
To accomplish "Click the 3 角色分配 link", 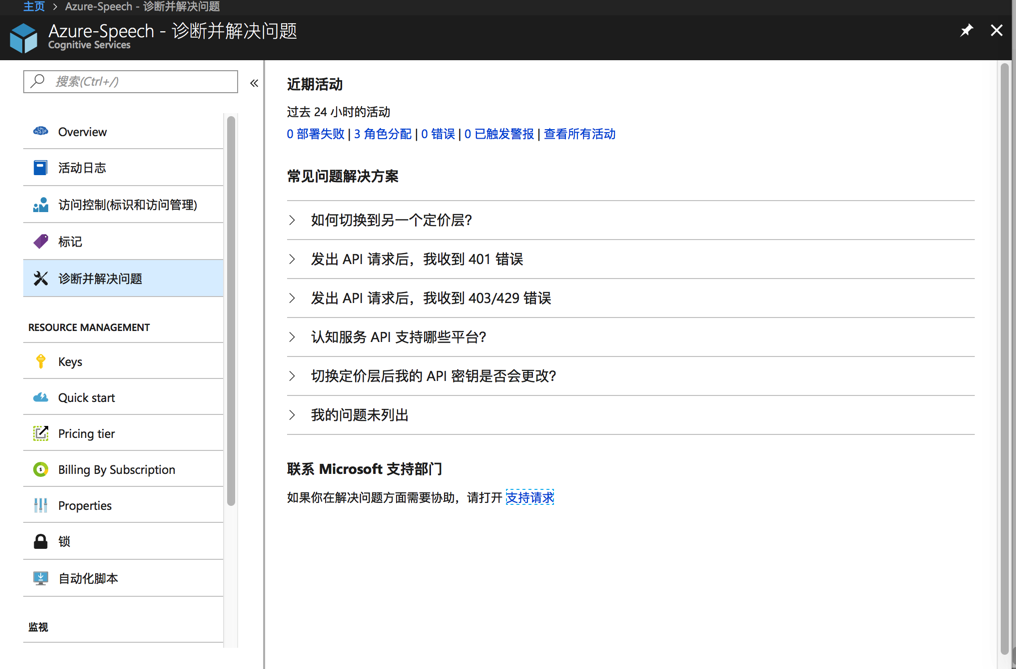I will [x=382, y=134].
